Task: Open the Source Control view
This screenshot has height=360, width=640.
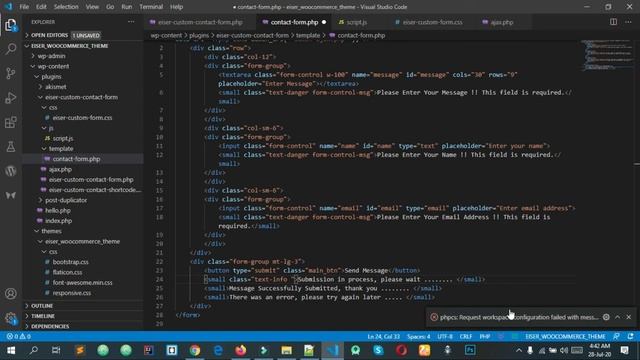Action: [x=11, y=73]
